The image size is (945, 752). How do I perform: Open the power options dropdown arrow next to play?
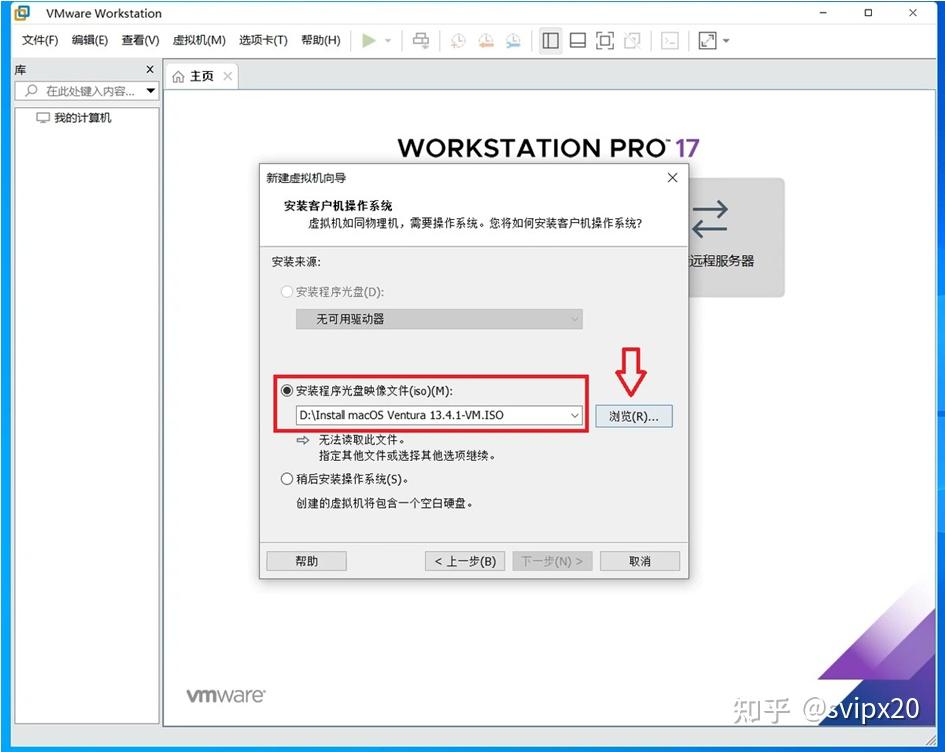tap(388, 40)
